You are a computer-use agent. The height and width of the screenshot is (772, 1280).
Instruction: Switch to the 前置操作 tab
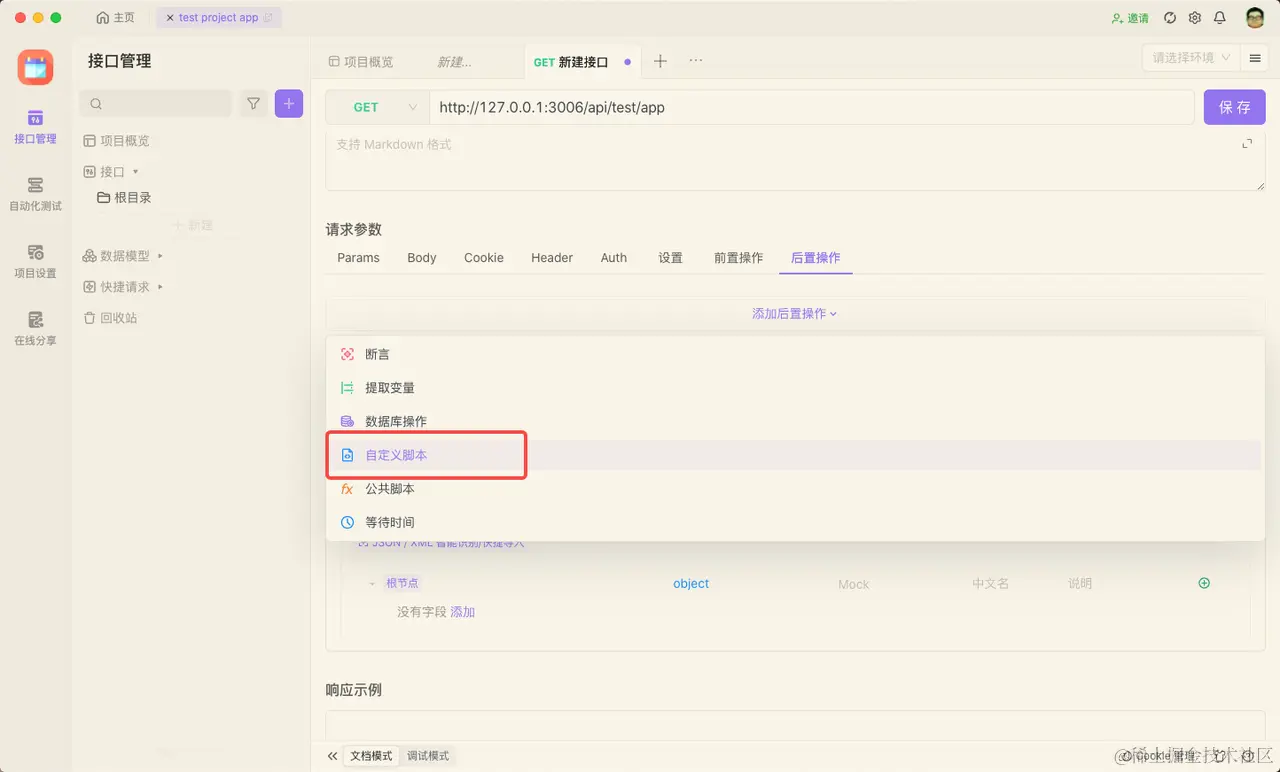(739, 258)
